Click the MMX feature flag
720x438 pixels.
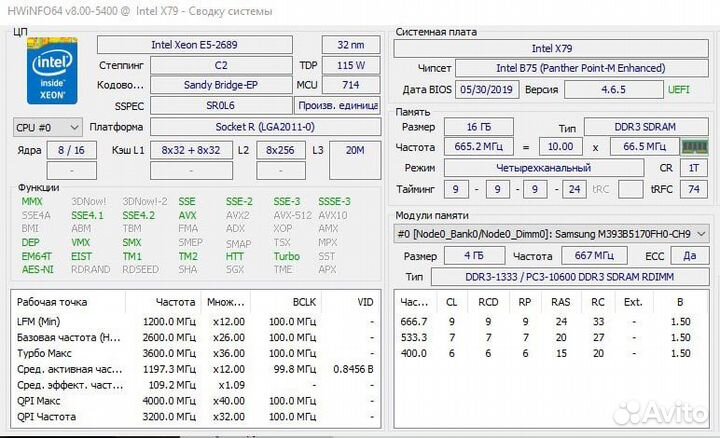(32, 202)
